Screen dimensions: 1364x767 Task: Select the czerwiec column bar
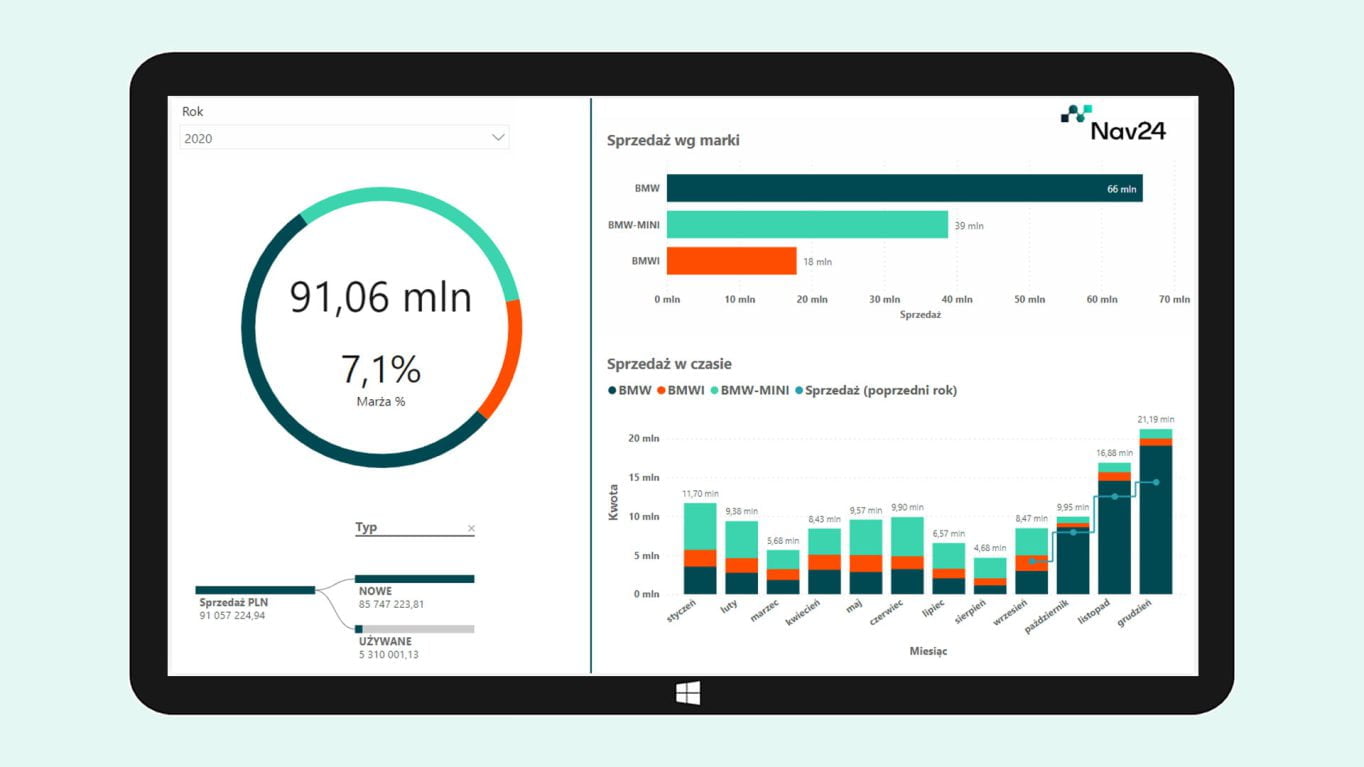[907, 555]
